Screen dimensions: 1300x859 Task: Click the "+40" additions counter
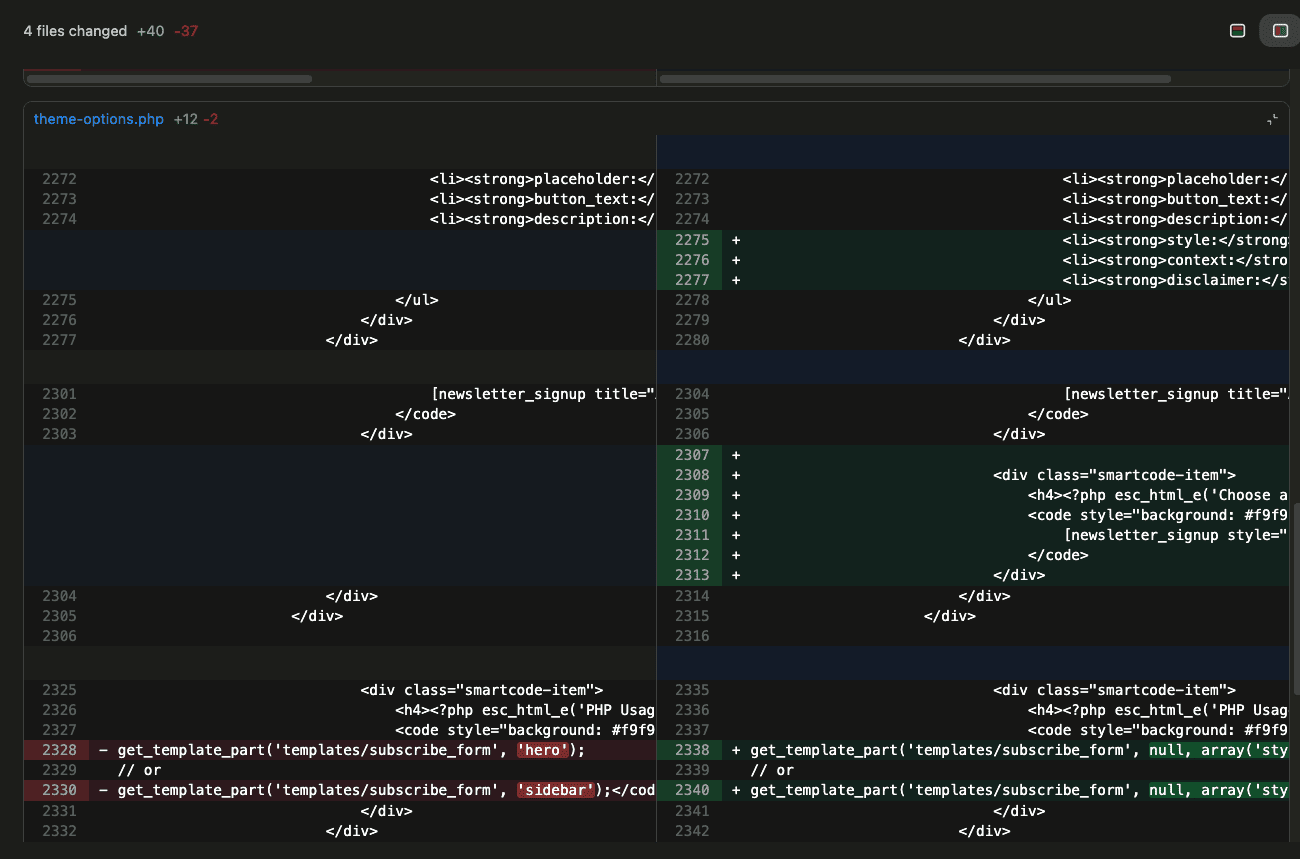(x=150, y=31)
